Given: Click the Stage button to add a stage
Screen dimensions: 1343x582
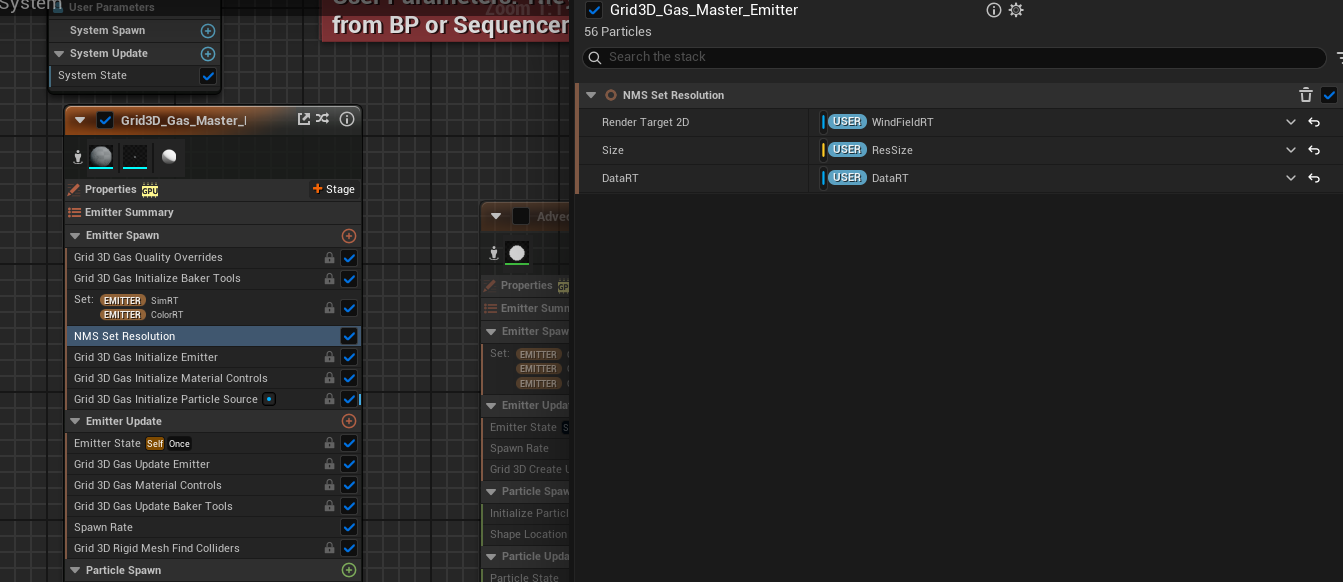Looking at the screenshot, I should [334, 189].
